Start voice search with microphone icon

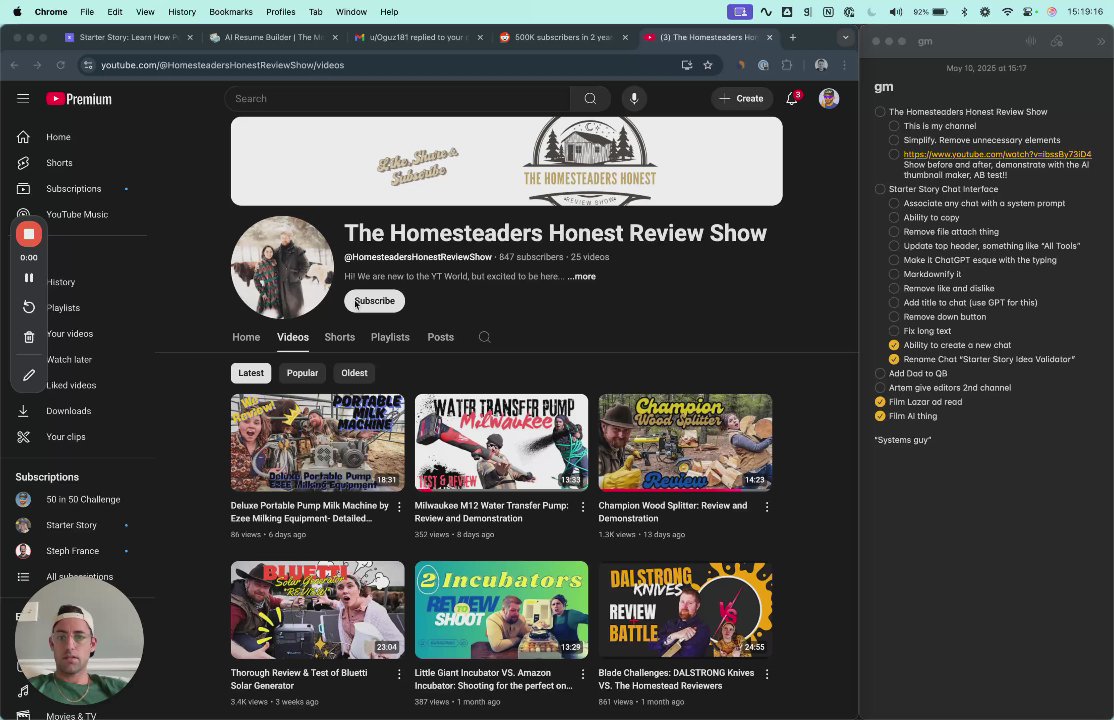634,99
